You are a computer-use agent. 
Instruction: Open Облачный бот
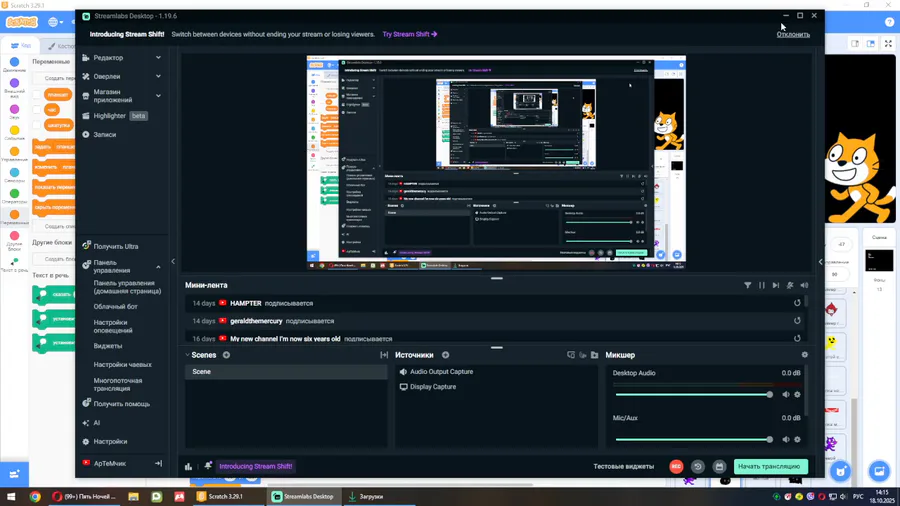pos(115,306)
